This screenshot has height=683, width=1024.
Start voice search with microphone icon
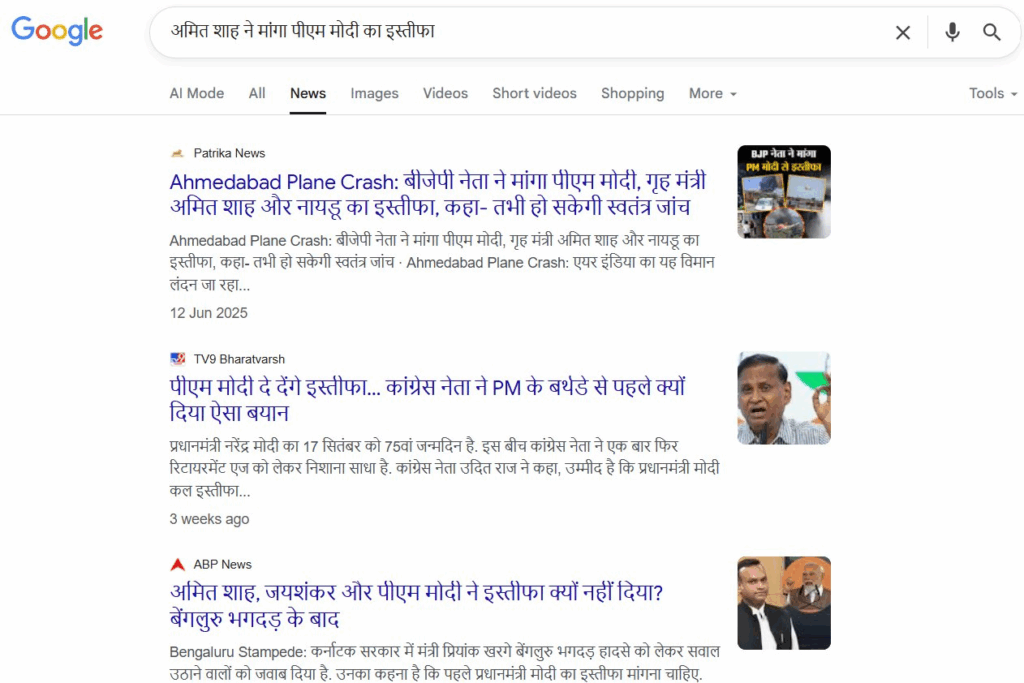[x=952, y=32]
